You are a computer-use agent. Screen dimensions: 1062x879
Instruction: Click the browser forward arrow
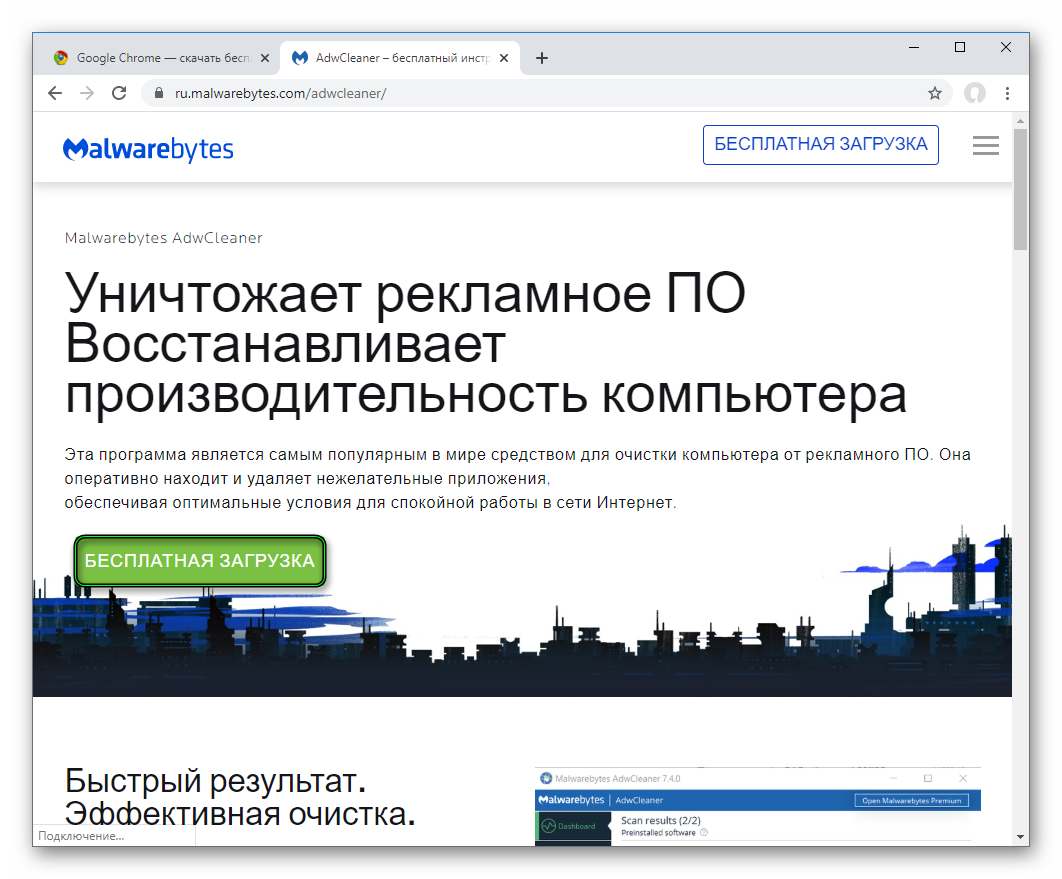coord(87,93)
